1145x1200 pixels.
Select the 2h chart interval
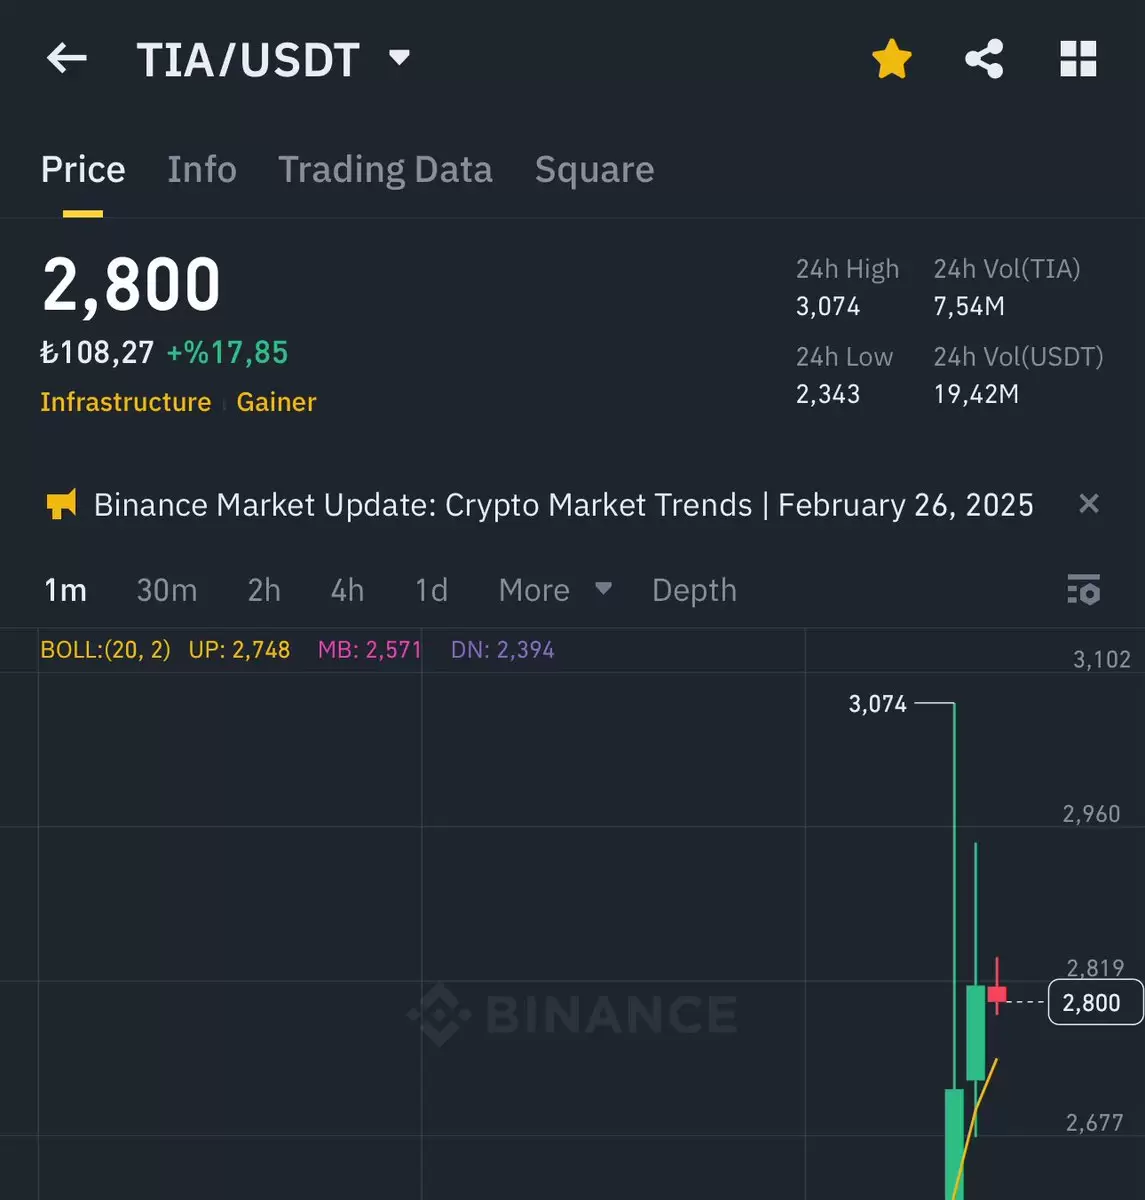click(264, 590)
